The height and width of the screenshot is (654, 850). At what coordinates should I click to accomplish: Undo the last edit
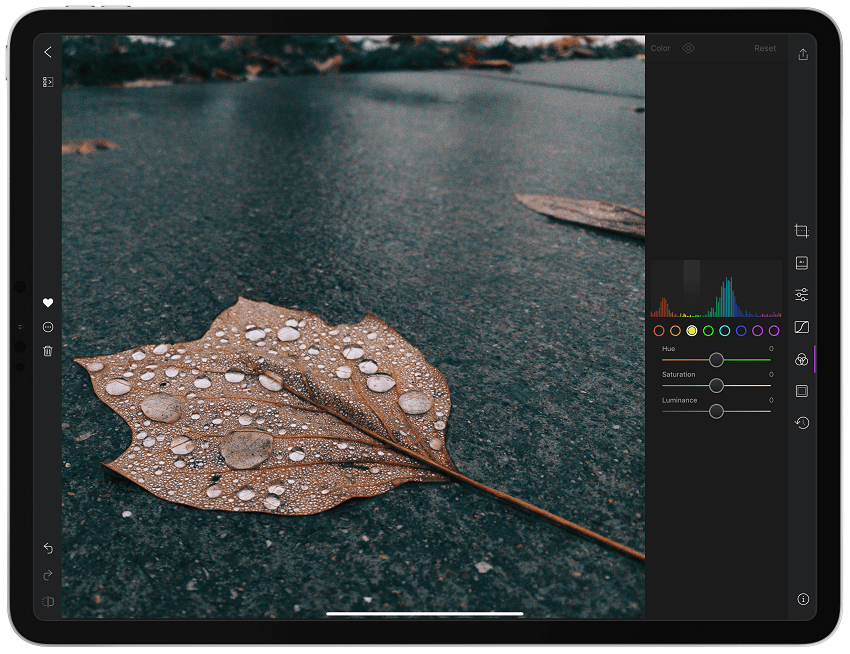47,548
